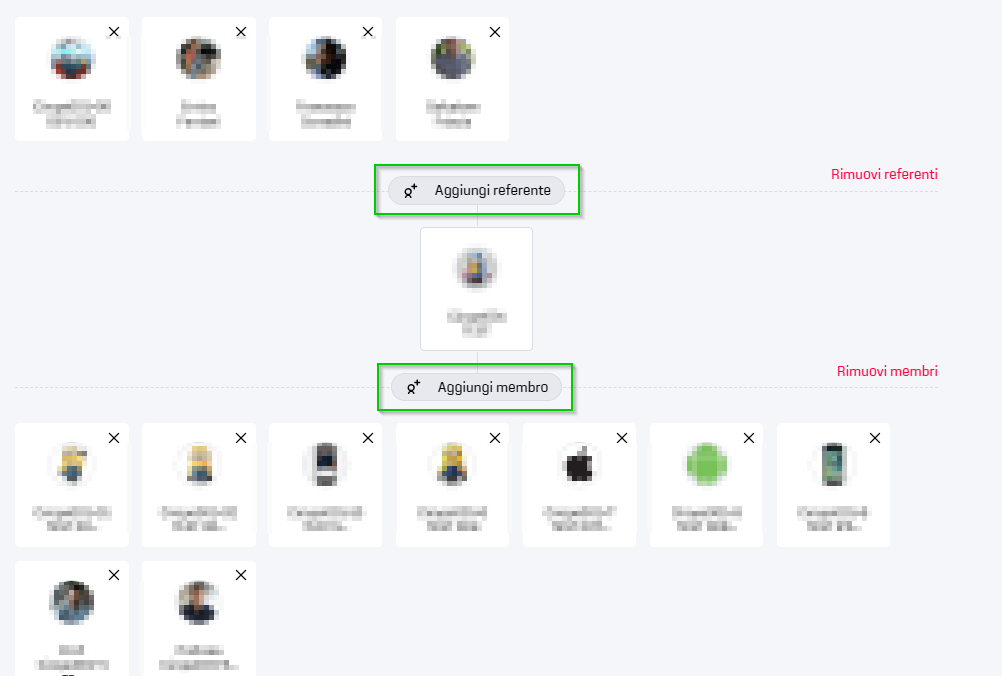Remove the green Android member card
The height and width of the screenshot is (676, 1002).
click(x=749, y=438)
